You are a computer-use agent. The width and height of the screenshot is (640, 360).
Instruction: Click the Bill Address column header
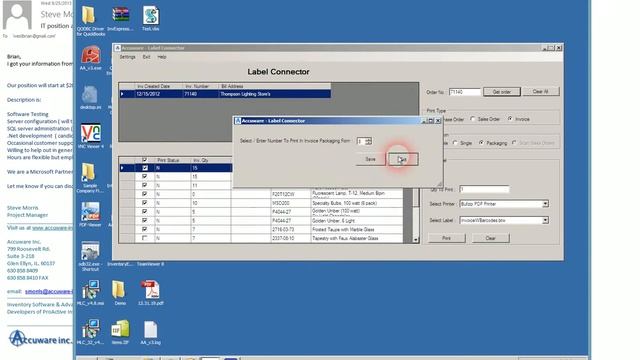pos(274,87)
